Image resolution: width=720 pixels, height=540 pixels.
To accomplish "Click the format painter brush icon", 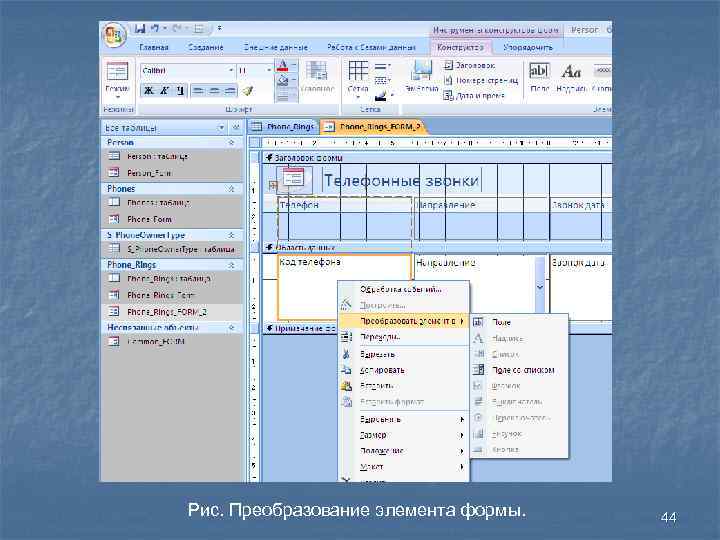I will pyautogui.click(x=248, y=90).
